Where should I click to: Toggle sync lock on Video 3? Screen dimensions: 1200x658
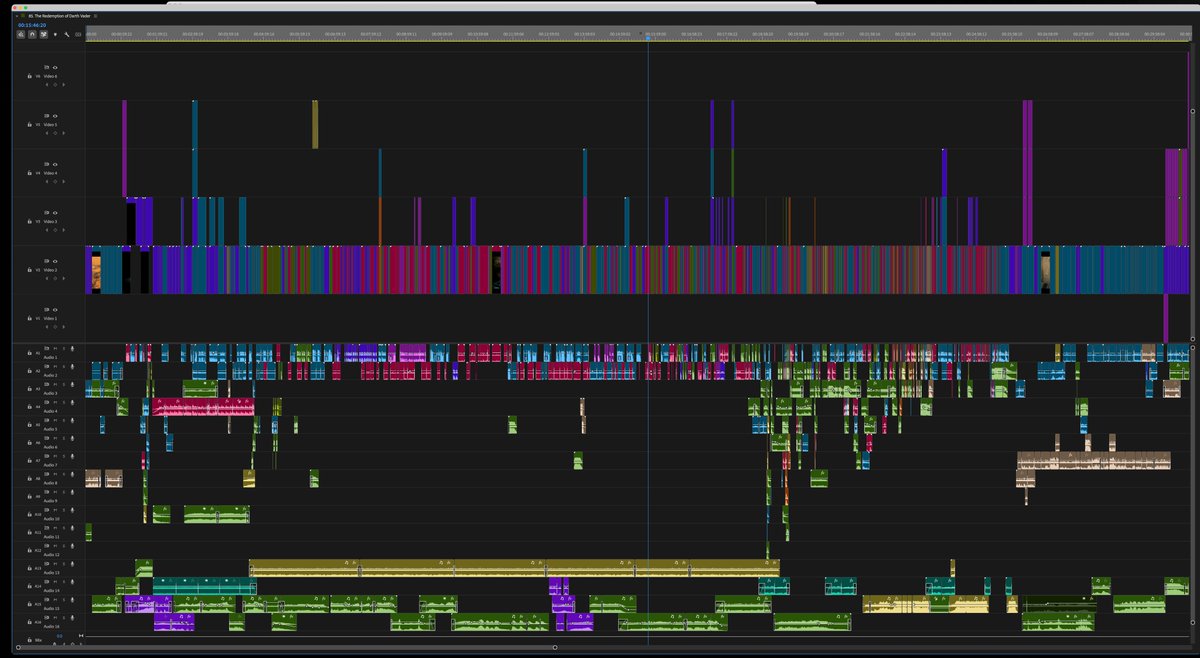46,213
